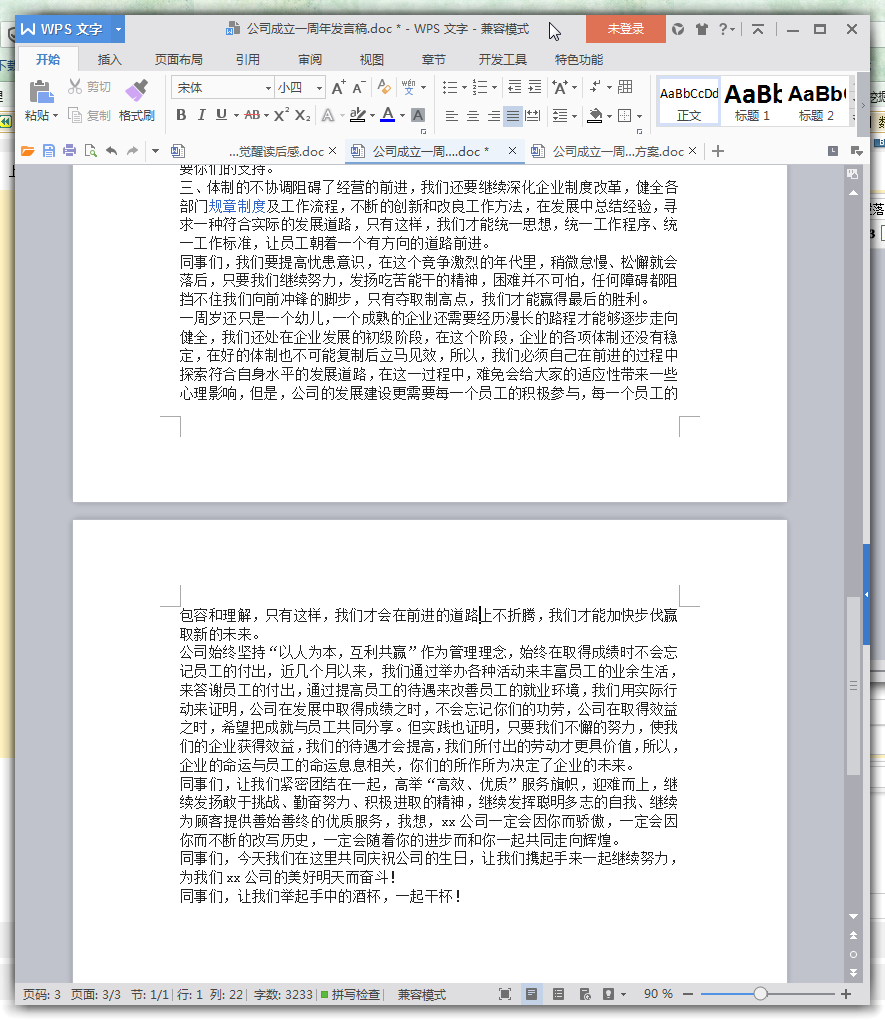Open the 页面布局 ribbon tab
This screenshot has width=885, height=1020.
point(178,60)
